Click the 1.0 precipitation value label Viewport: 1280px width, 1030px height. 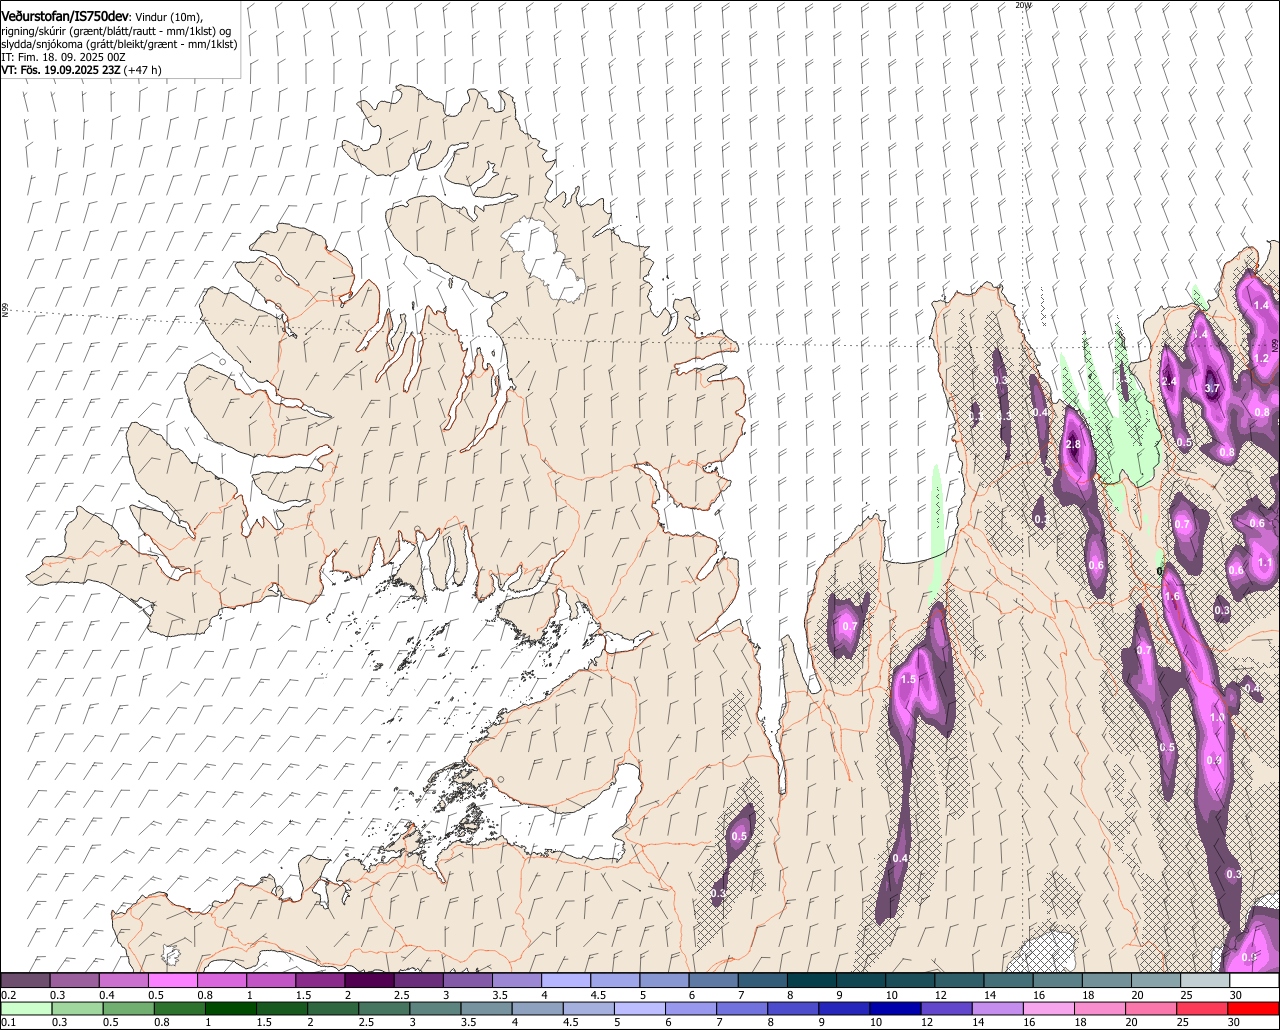tap(1217, 717)
